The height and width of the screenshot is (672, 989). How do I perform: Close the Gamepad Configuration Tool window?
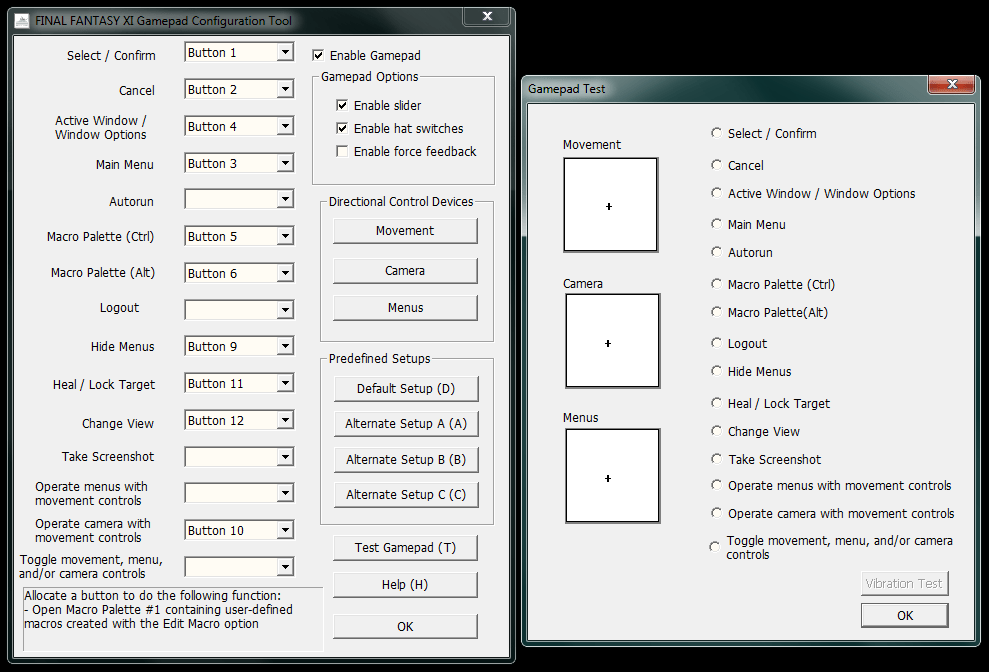[487, 16]
